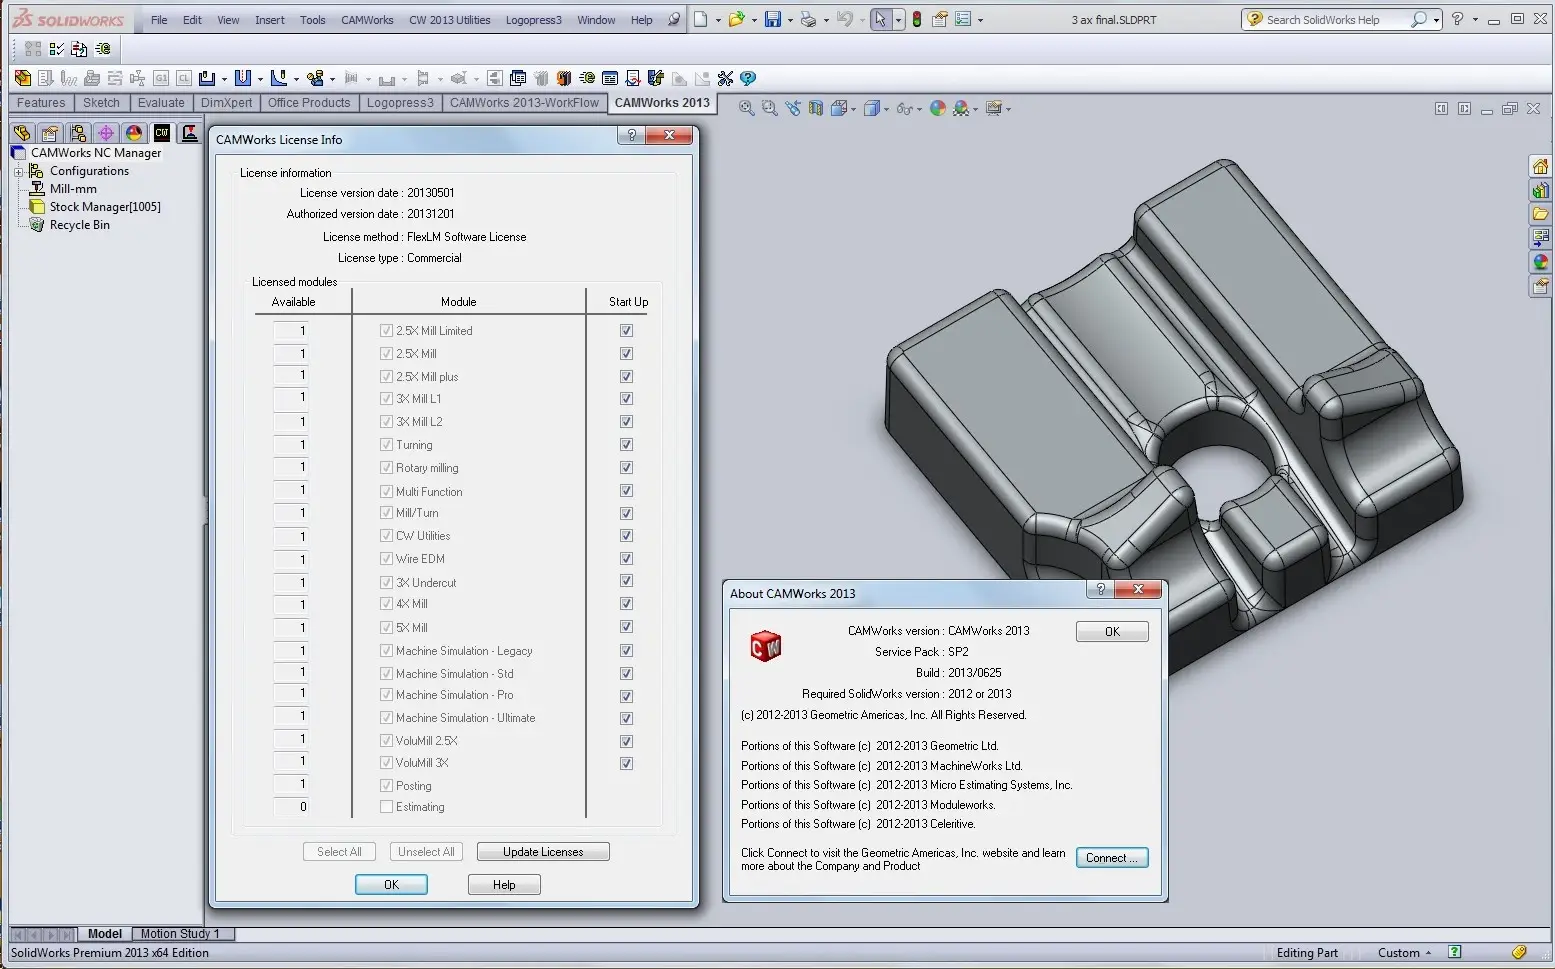Switch to the DimXpert tab
Viewport: 1555px width, 969px height.
pyautogui.click(x=226, y=103)
